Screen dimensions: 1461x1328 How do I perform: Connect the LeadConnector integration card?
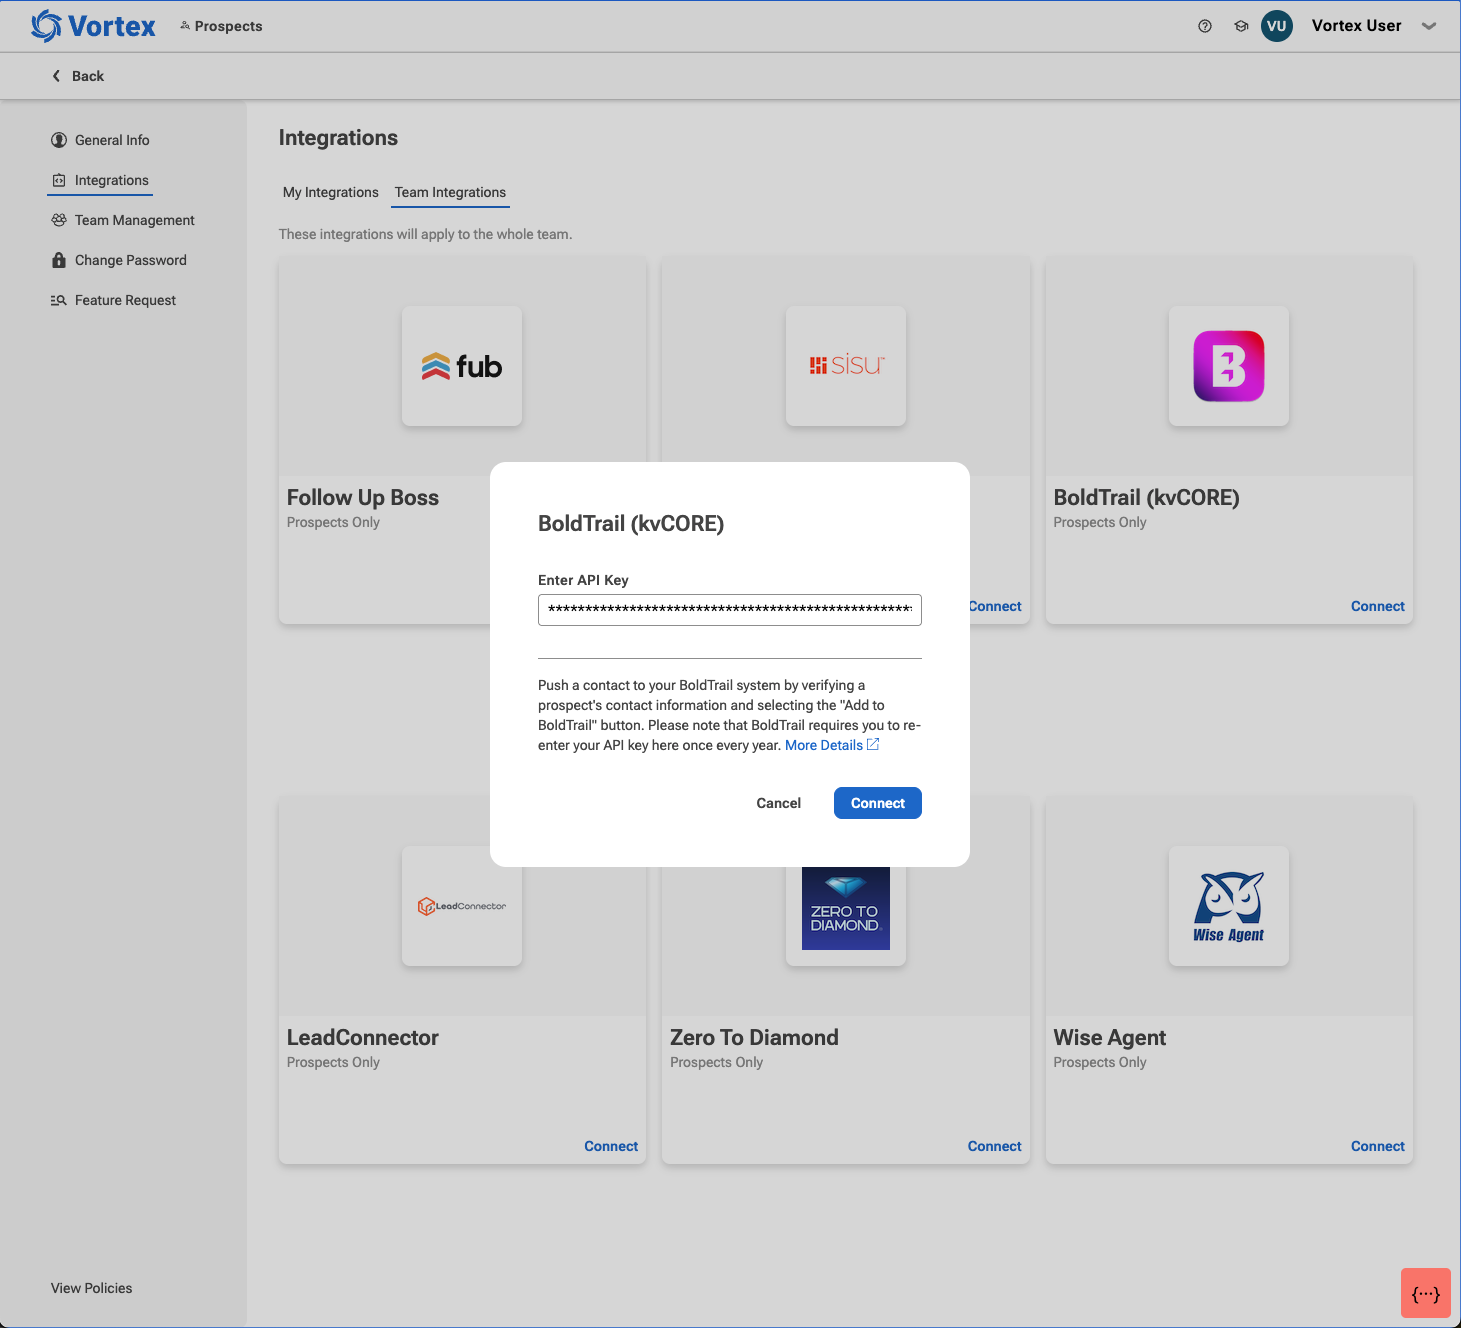(611, 1146)
